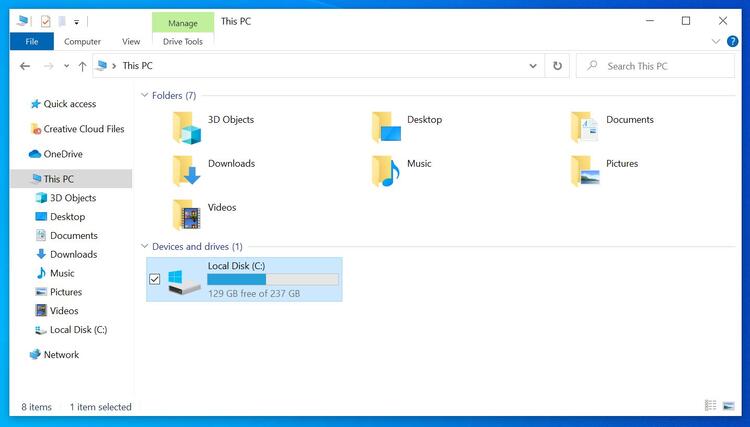This screenshot has width=750, height=427.
Task: Open the Desktop folder icon in main pane
Action: click(x=386, y=127)
